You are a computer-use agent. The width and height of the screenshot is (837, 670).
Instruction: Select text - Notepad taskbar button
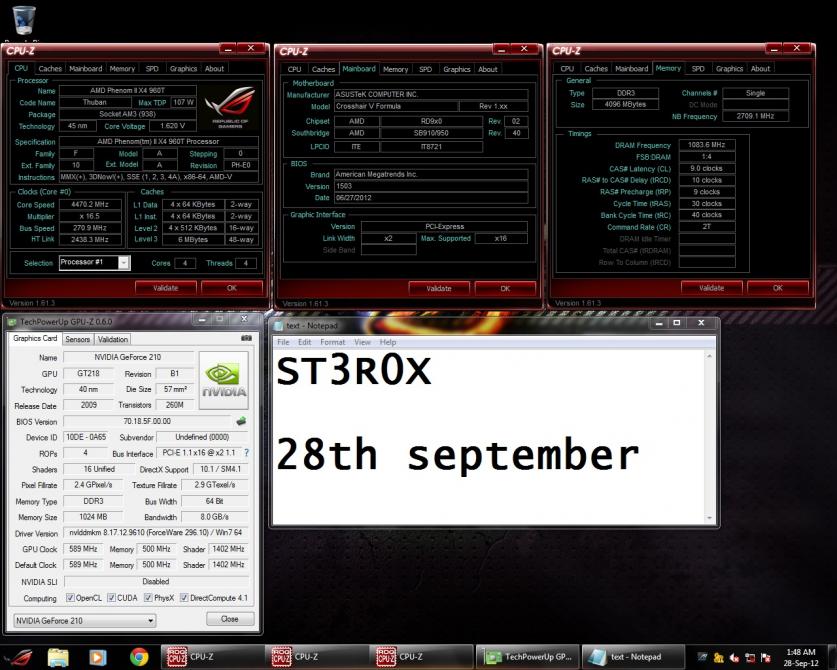point(633,657)
